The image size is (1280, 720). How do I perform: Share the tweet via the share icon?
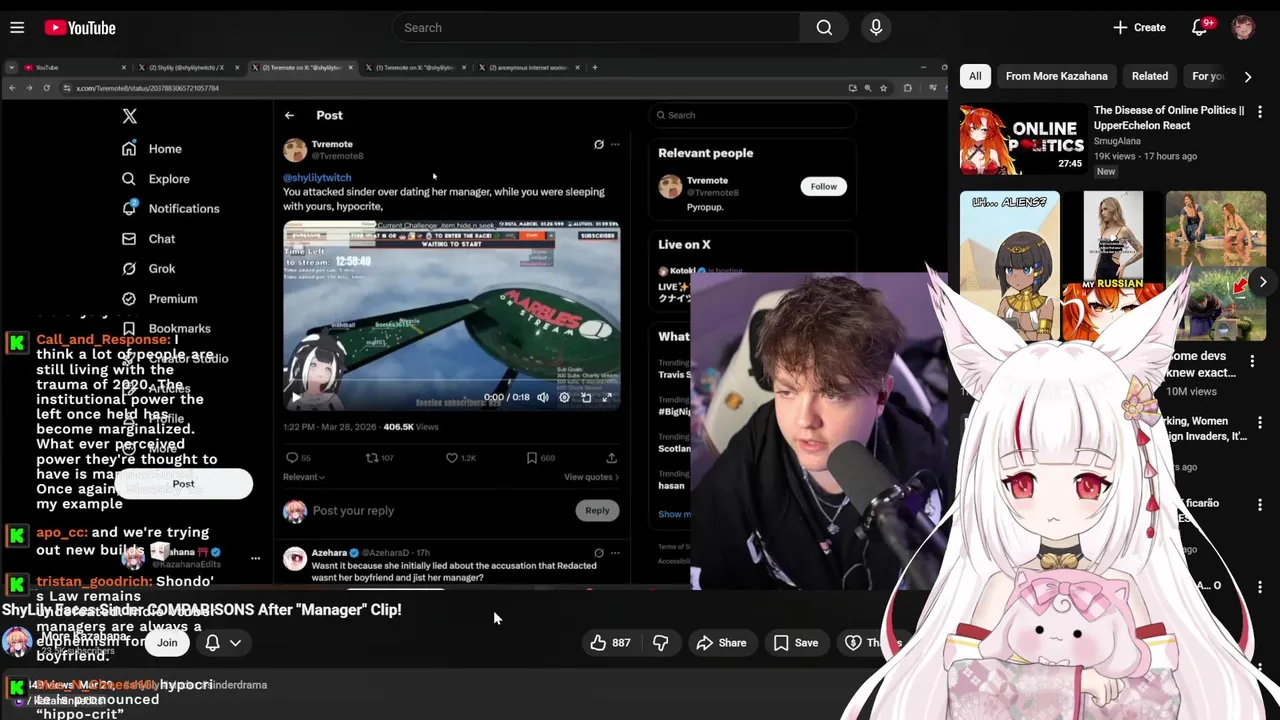(x=611, y=458)
